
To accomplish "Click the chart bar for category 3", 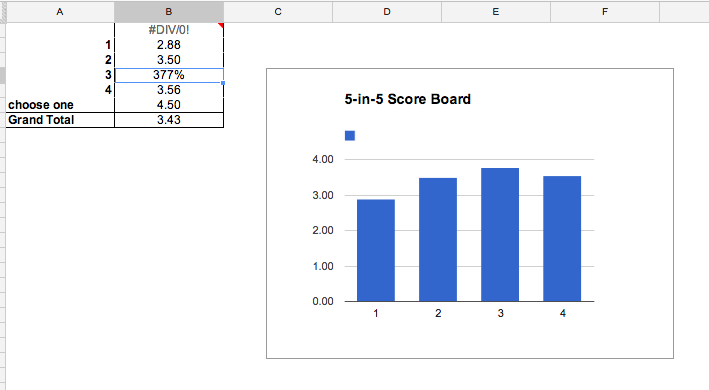I will [x=500, y=235].
